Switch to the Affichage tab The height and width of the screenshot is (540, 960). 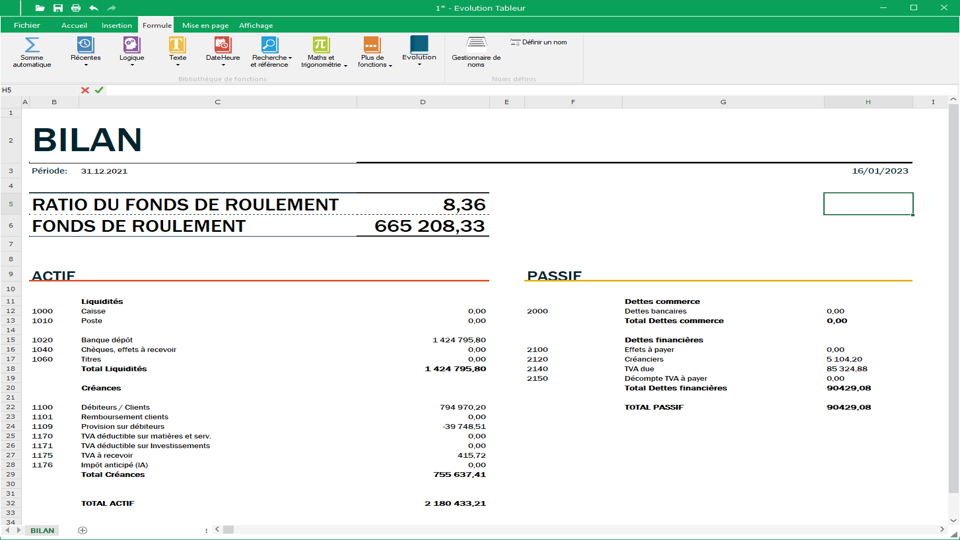256,25
